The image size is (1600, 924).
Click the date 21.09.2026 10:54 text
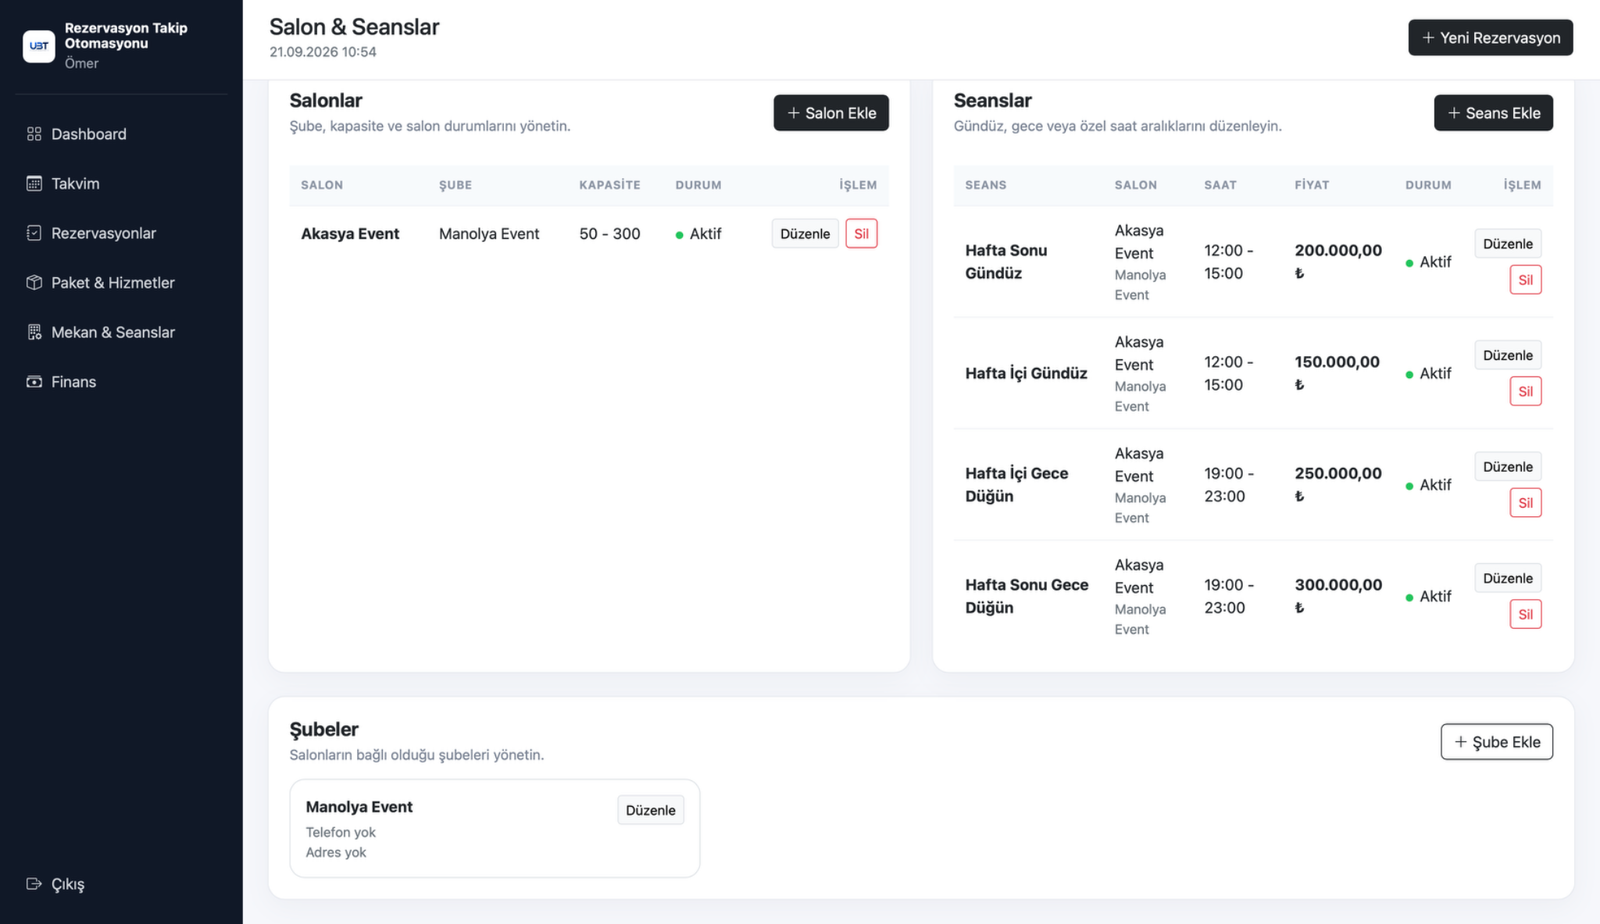click(x=323, y=52)
